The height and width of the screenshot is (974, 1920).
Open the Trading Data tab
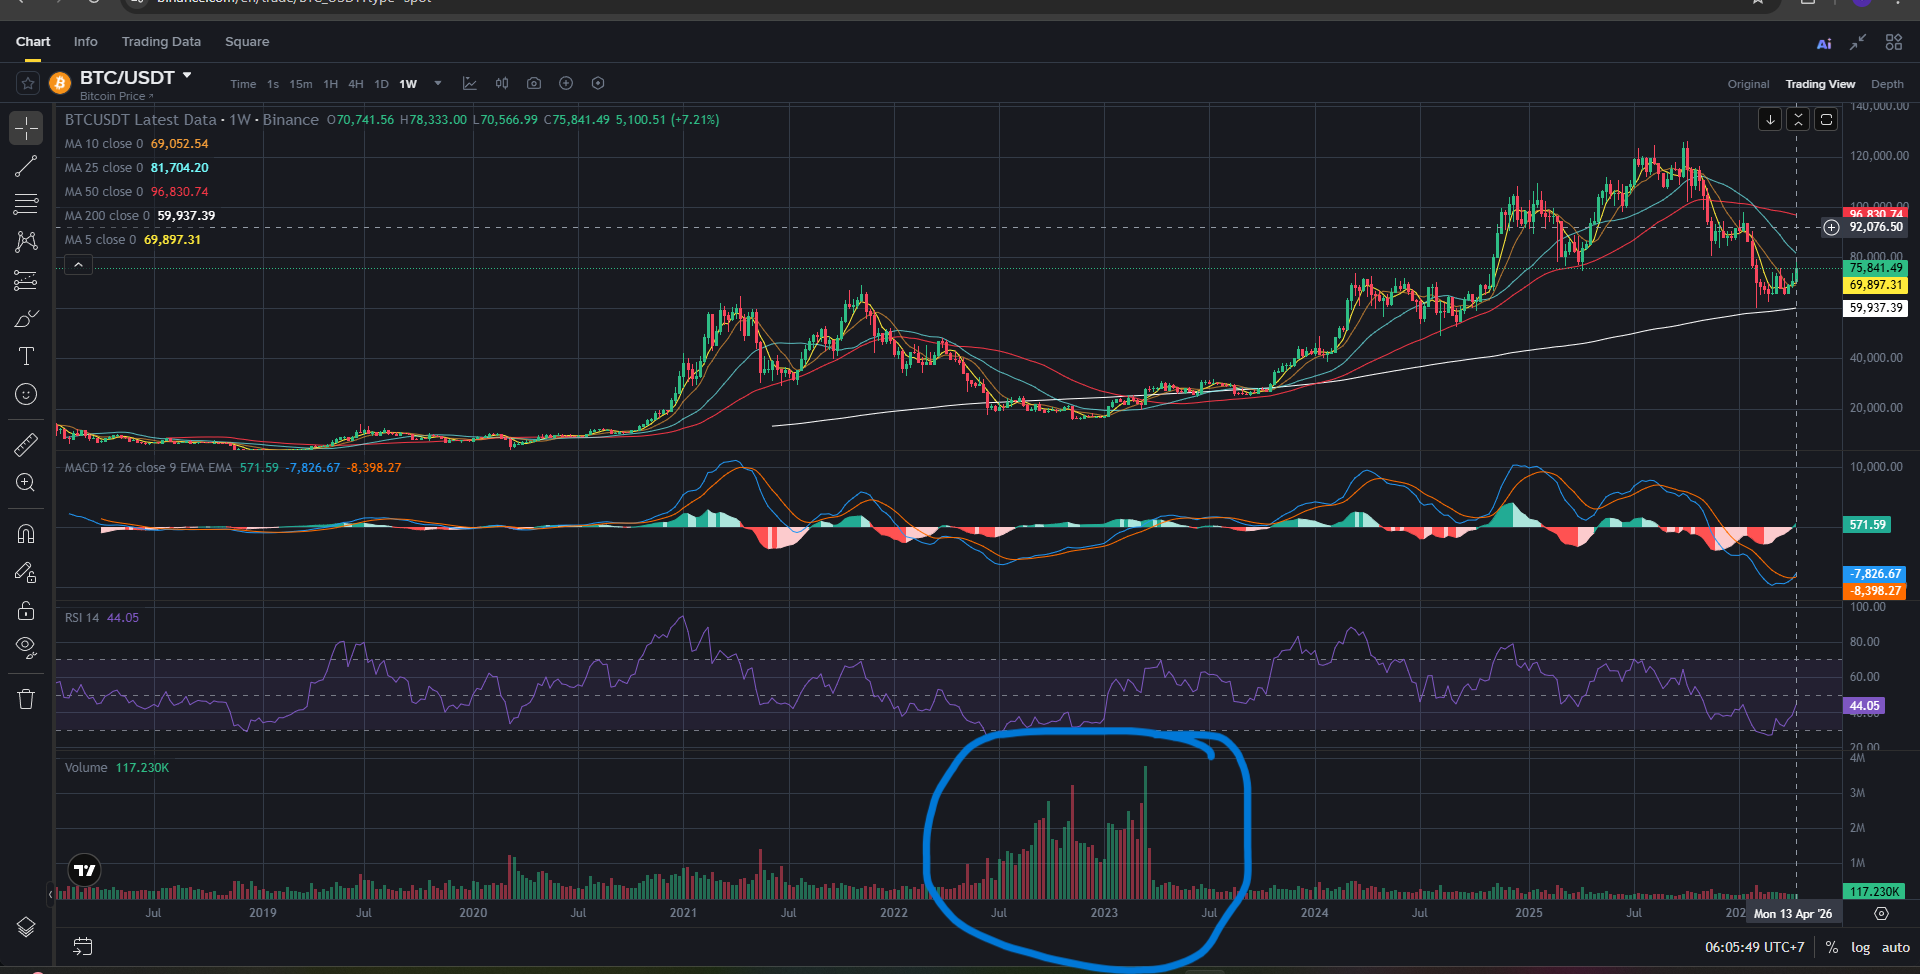161,42
